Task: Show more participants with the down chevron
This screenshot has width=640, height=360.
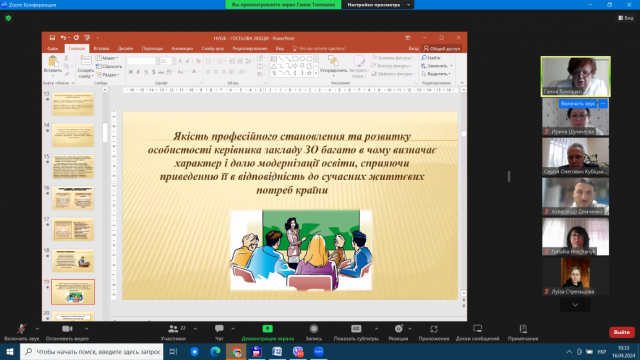Action: (x=575, y=305)
